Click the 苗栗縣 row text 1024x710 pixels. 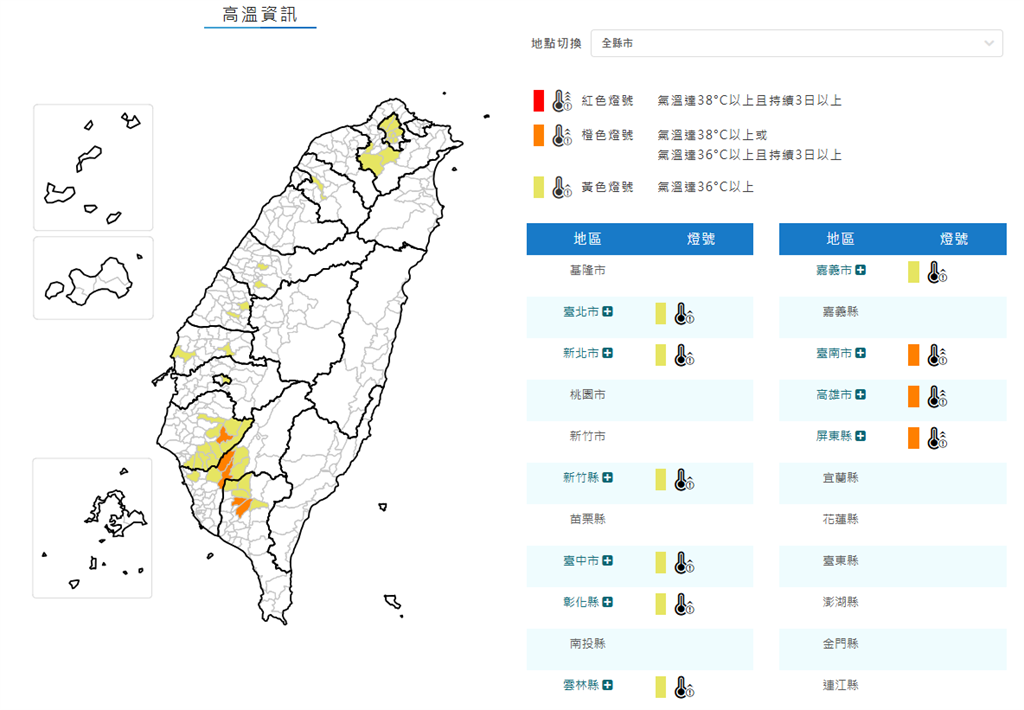click(x=587, y=519)
